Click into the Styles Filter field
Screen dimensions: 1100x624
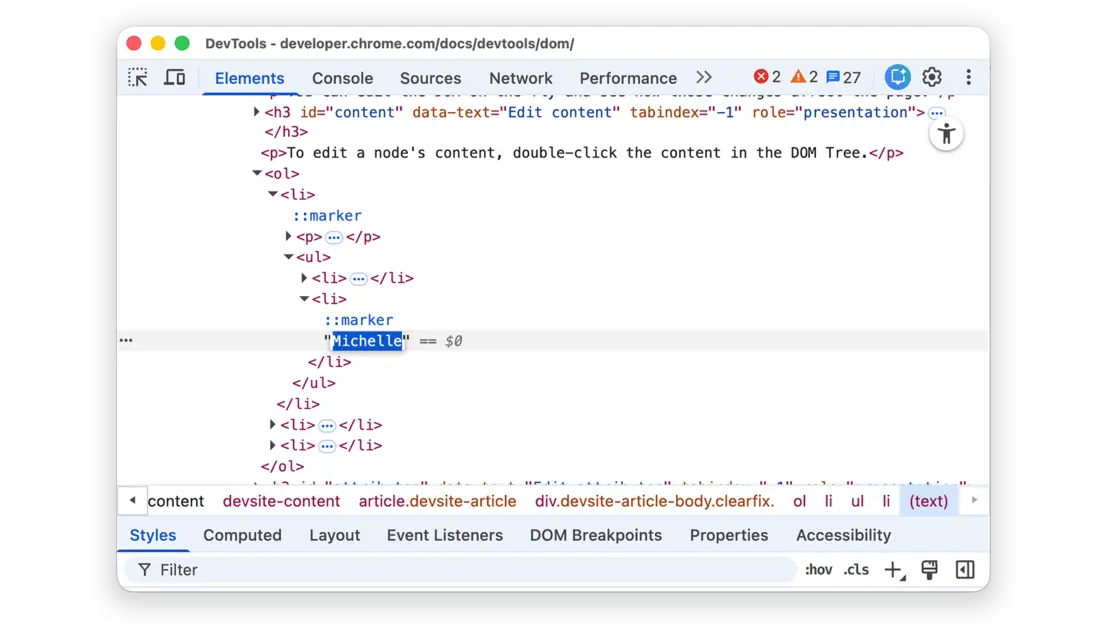[462, 570]
